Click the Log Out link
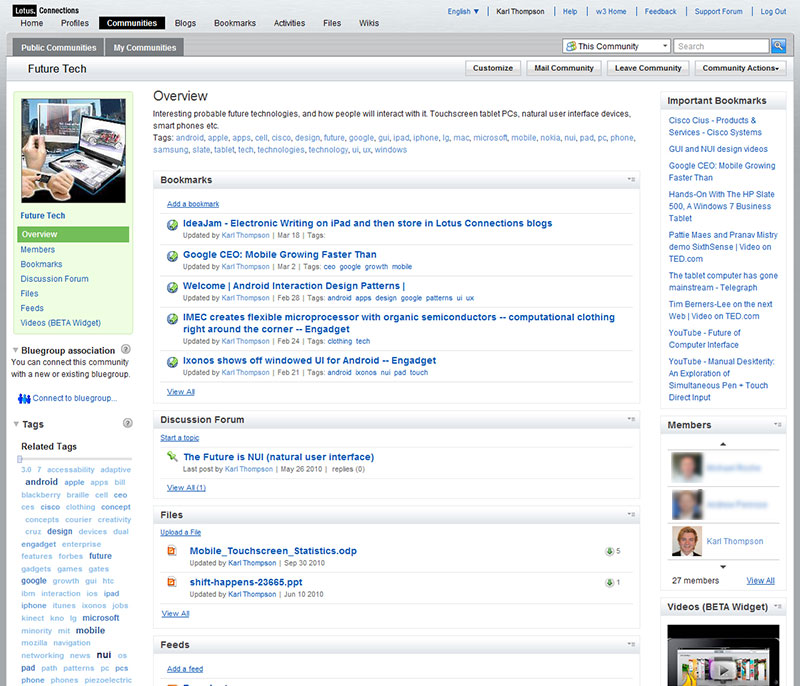This screenshot has height=686, width=800. click(x=773, y=11)
